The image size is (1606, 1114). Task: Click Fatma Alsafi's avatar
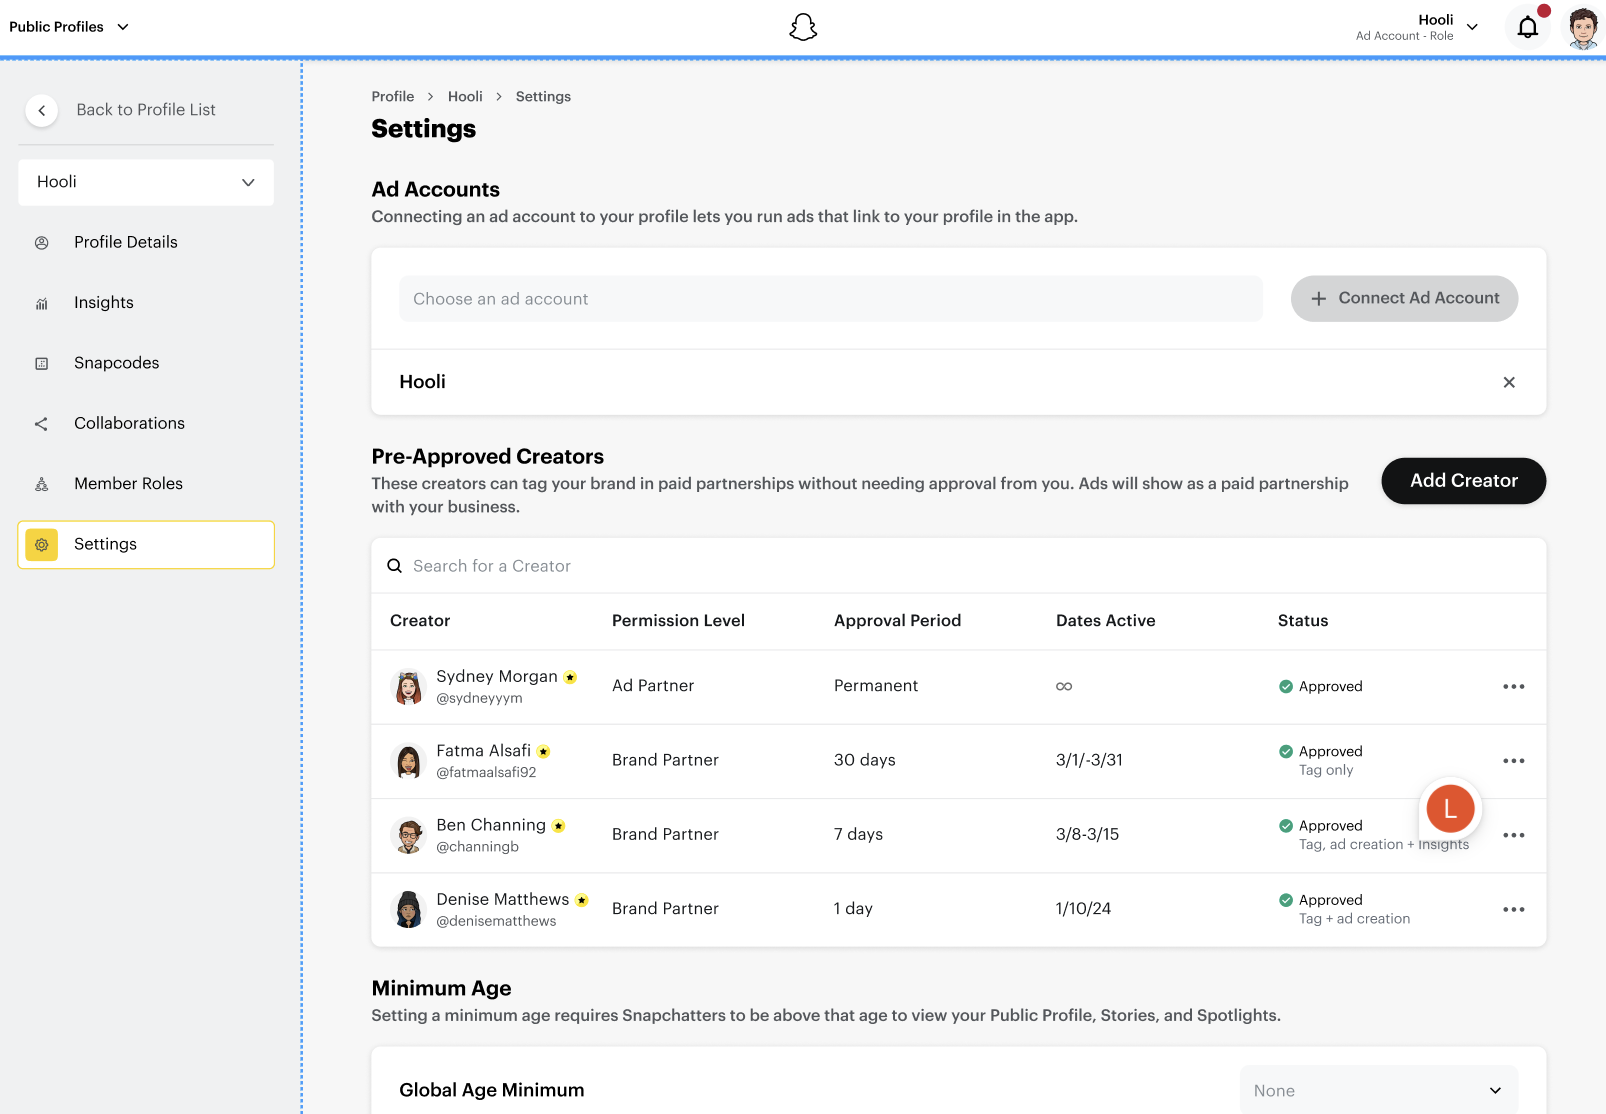pyautogui.click(x=408, y=761)
